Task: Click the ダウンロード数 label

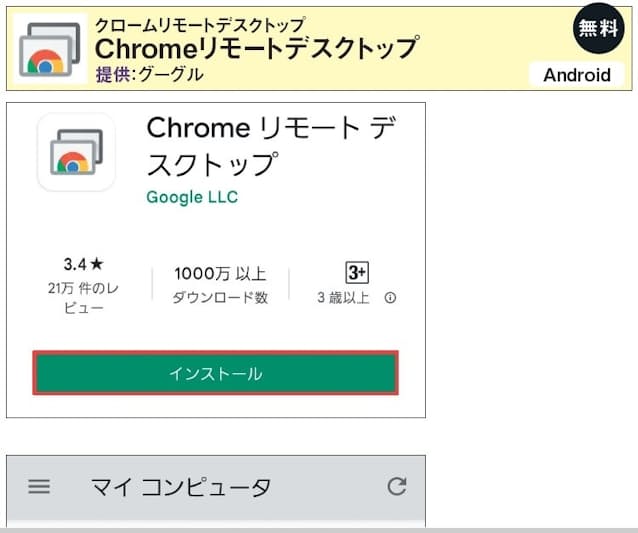Action: click(x=220, y=298)
